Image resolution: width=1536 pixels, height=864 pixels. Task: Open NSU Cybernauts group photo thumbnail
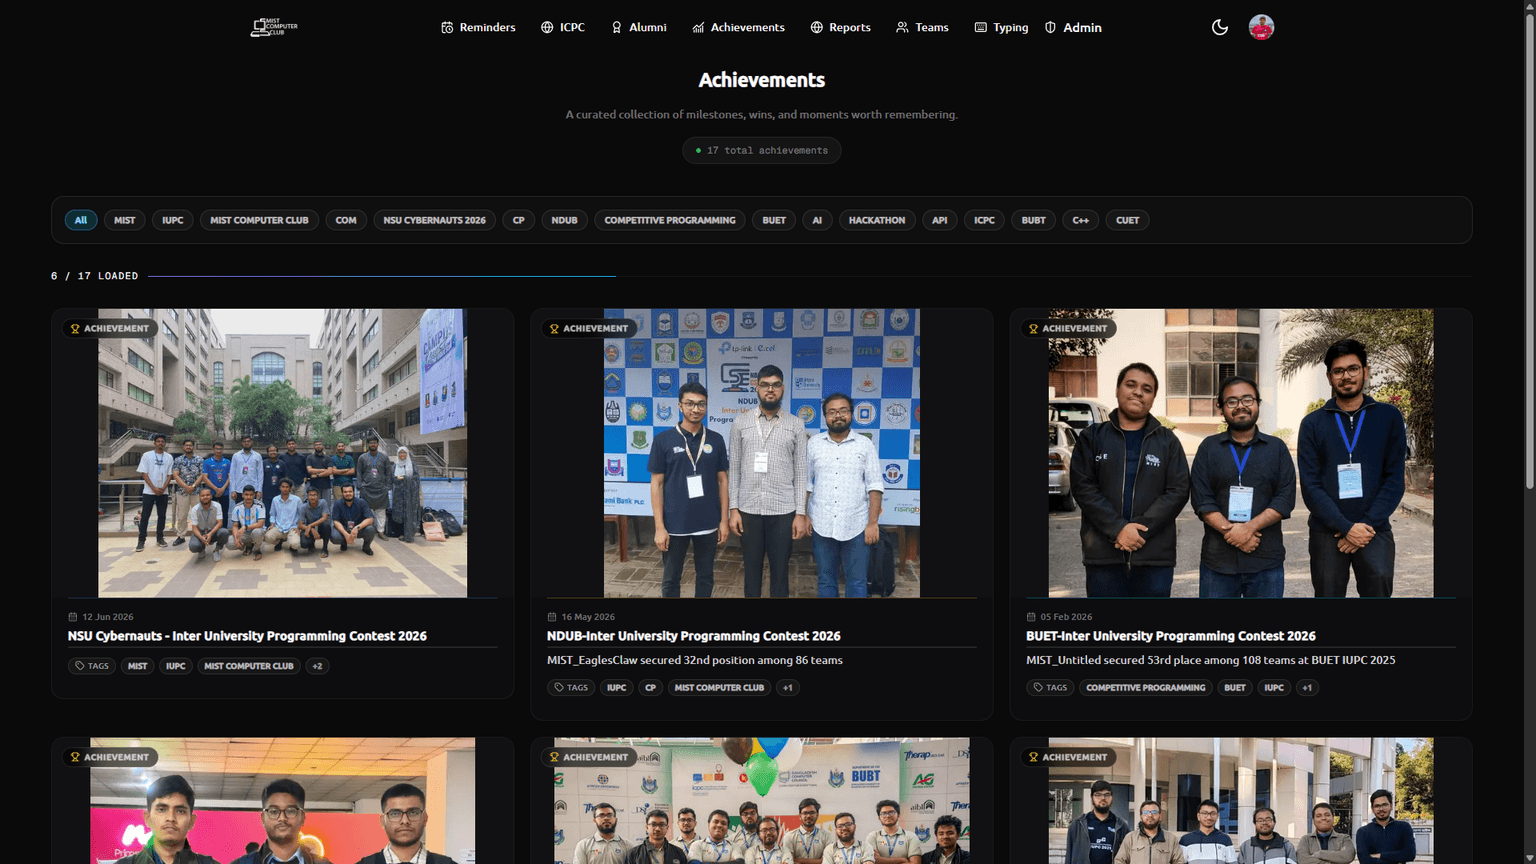click(282, 453)
